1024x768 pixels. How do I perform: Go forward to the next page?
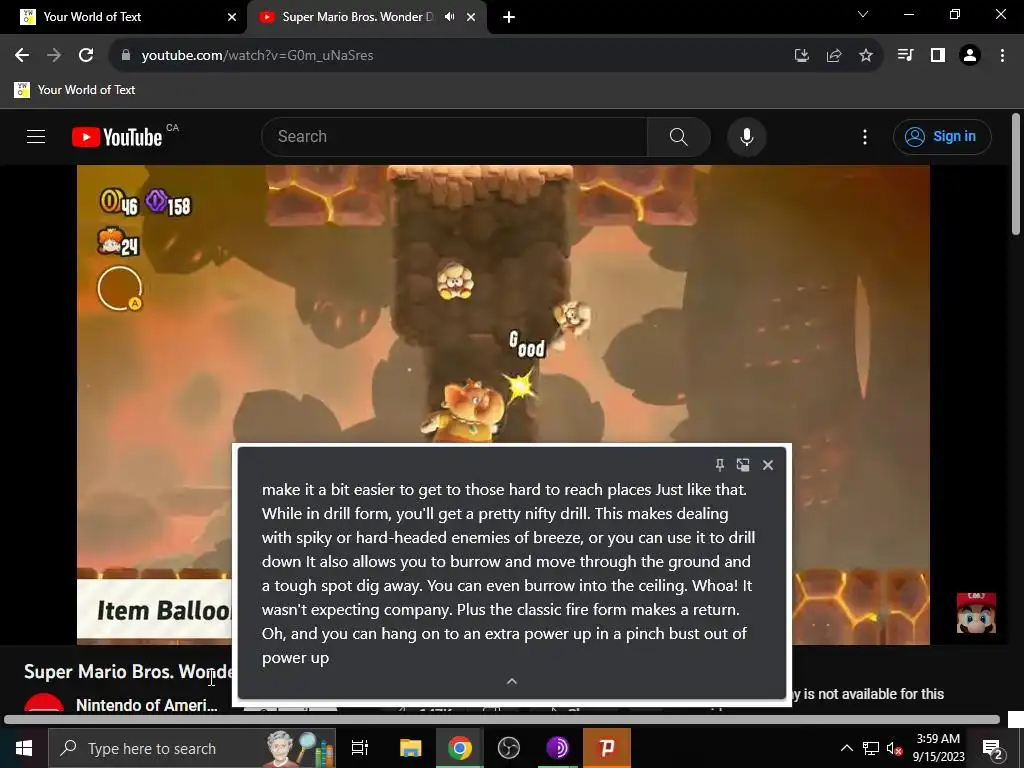[54, 56]
